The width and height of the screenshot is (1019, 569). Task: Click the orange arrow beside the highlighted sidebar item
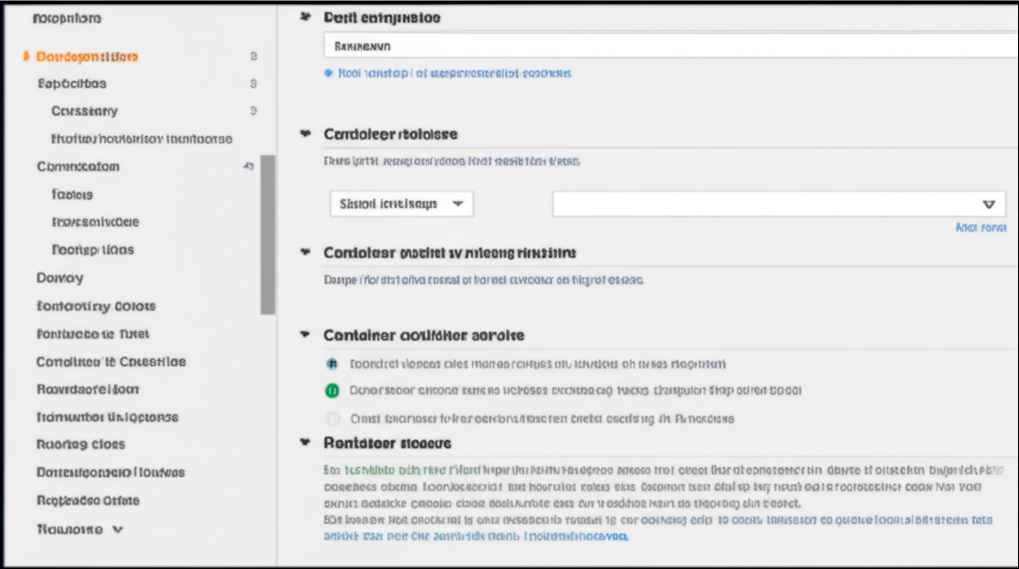coord(25,57)
